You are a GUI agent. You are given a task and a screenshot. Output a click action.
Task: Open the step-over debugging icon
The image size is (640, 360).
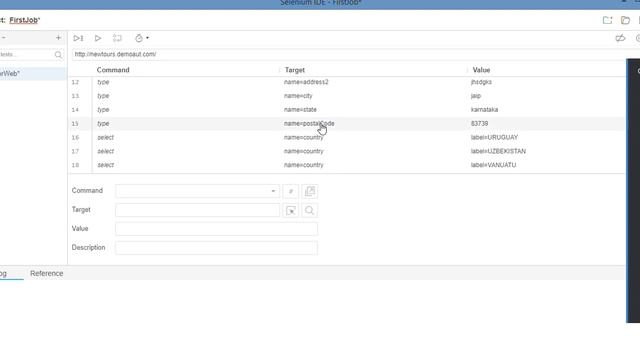click(x=117, y=38)
